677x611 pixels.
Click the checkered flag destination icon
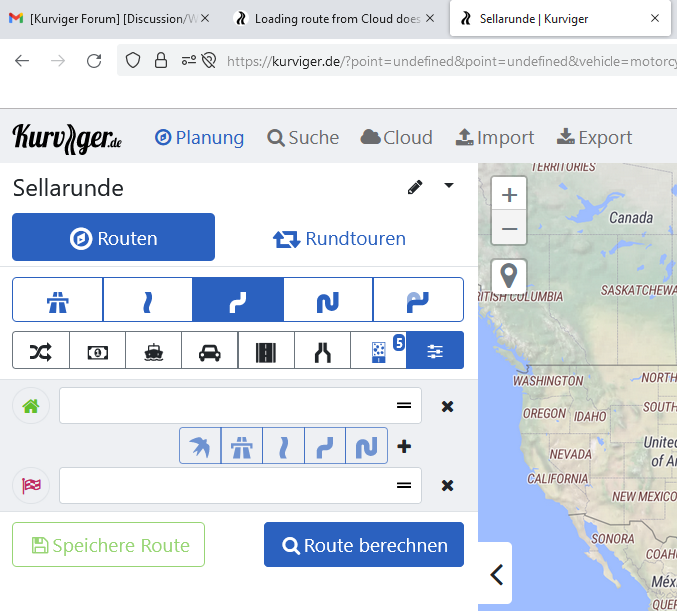[x=30, y=486]
